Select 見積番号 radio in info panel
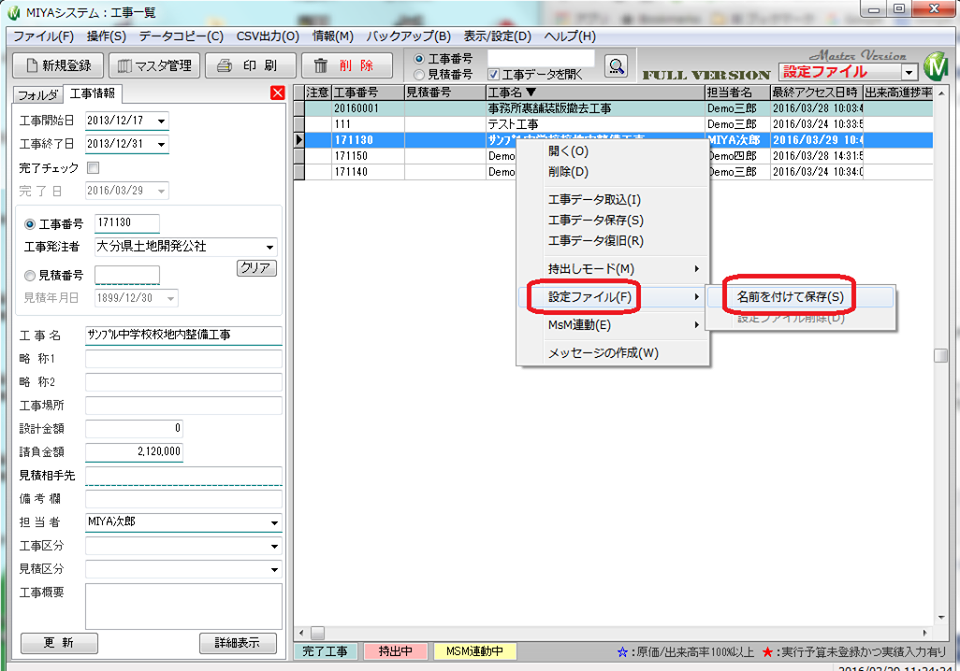The height and width of the screenshot is (671, 960). coord(29,276)
